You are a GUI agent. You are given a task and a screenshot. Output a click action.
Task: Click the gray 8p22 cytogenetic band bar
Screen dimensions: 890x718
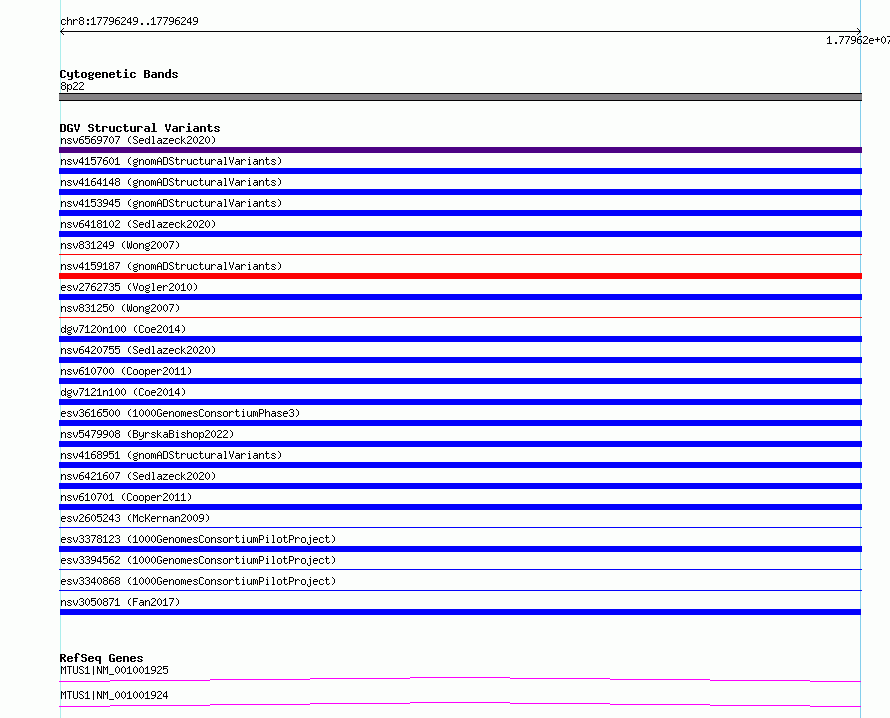tap(460, 97)
